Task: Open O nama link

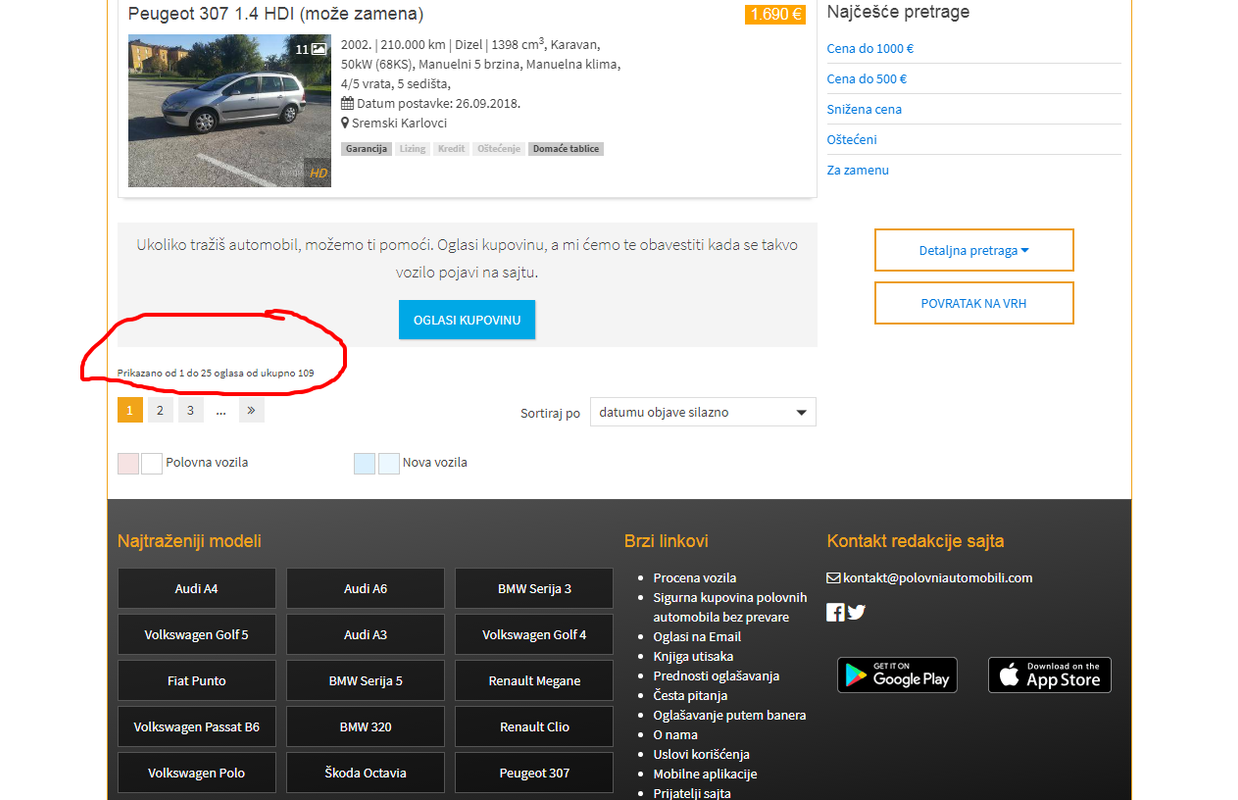Action: (x=676, y=734)
